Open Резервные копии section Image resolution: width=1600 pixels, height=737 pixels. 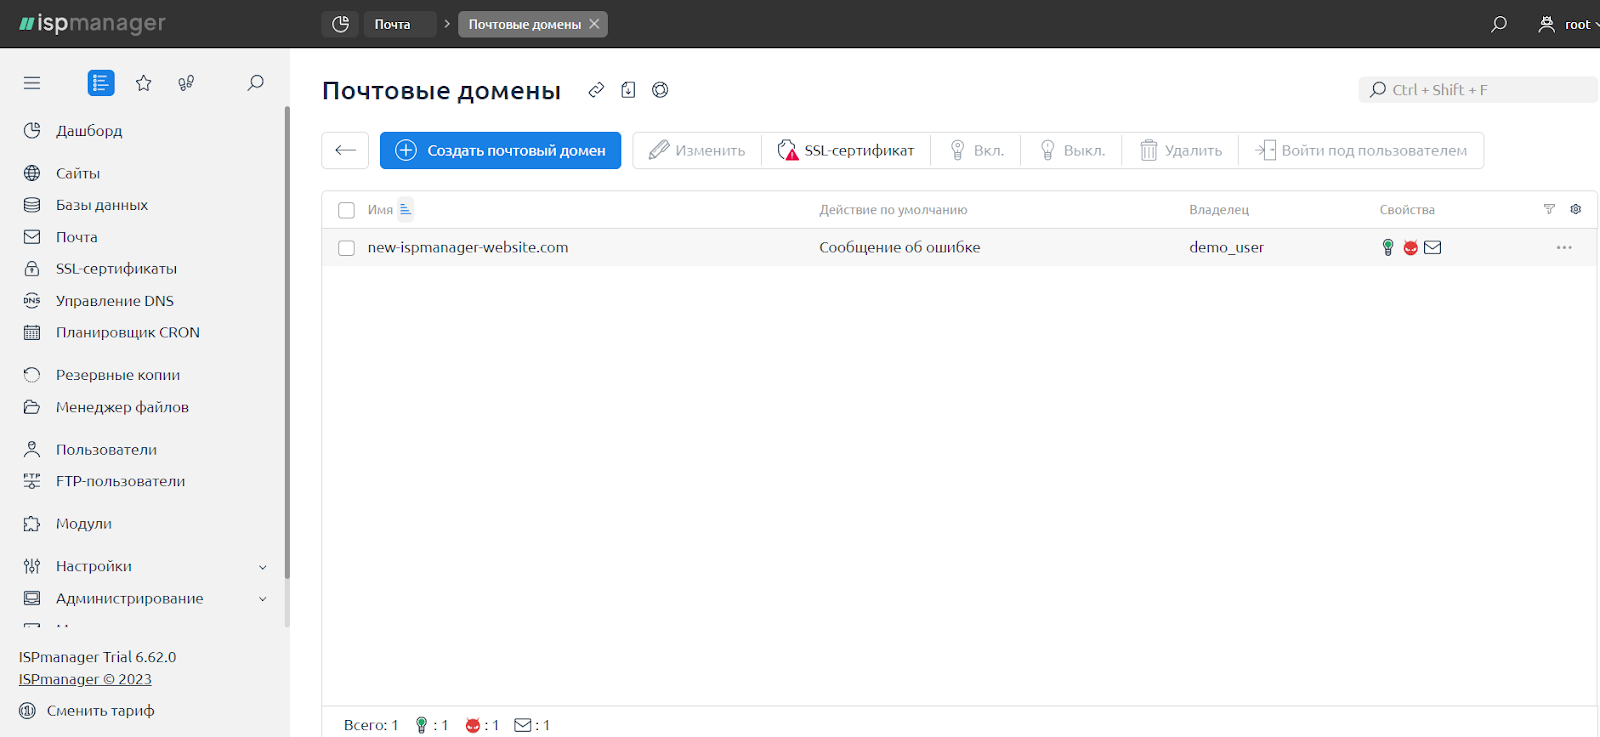118,375
